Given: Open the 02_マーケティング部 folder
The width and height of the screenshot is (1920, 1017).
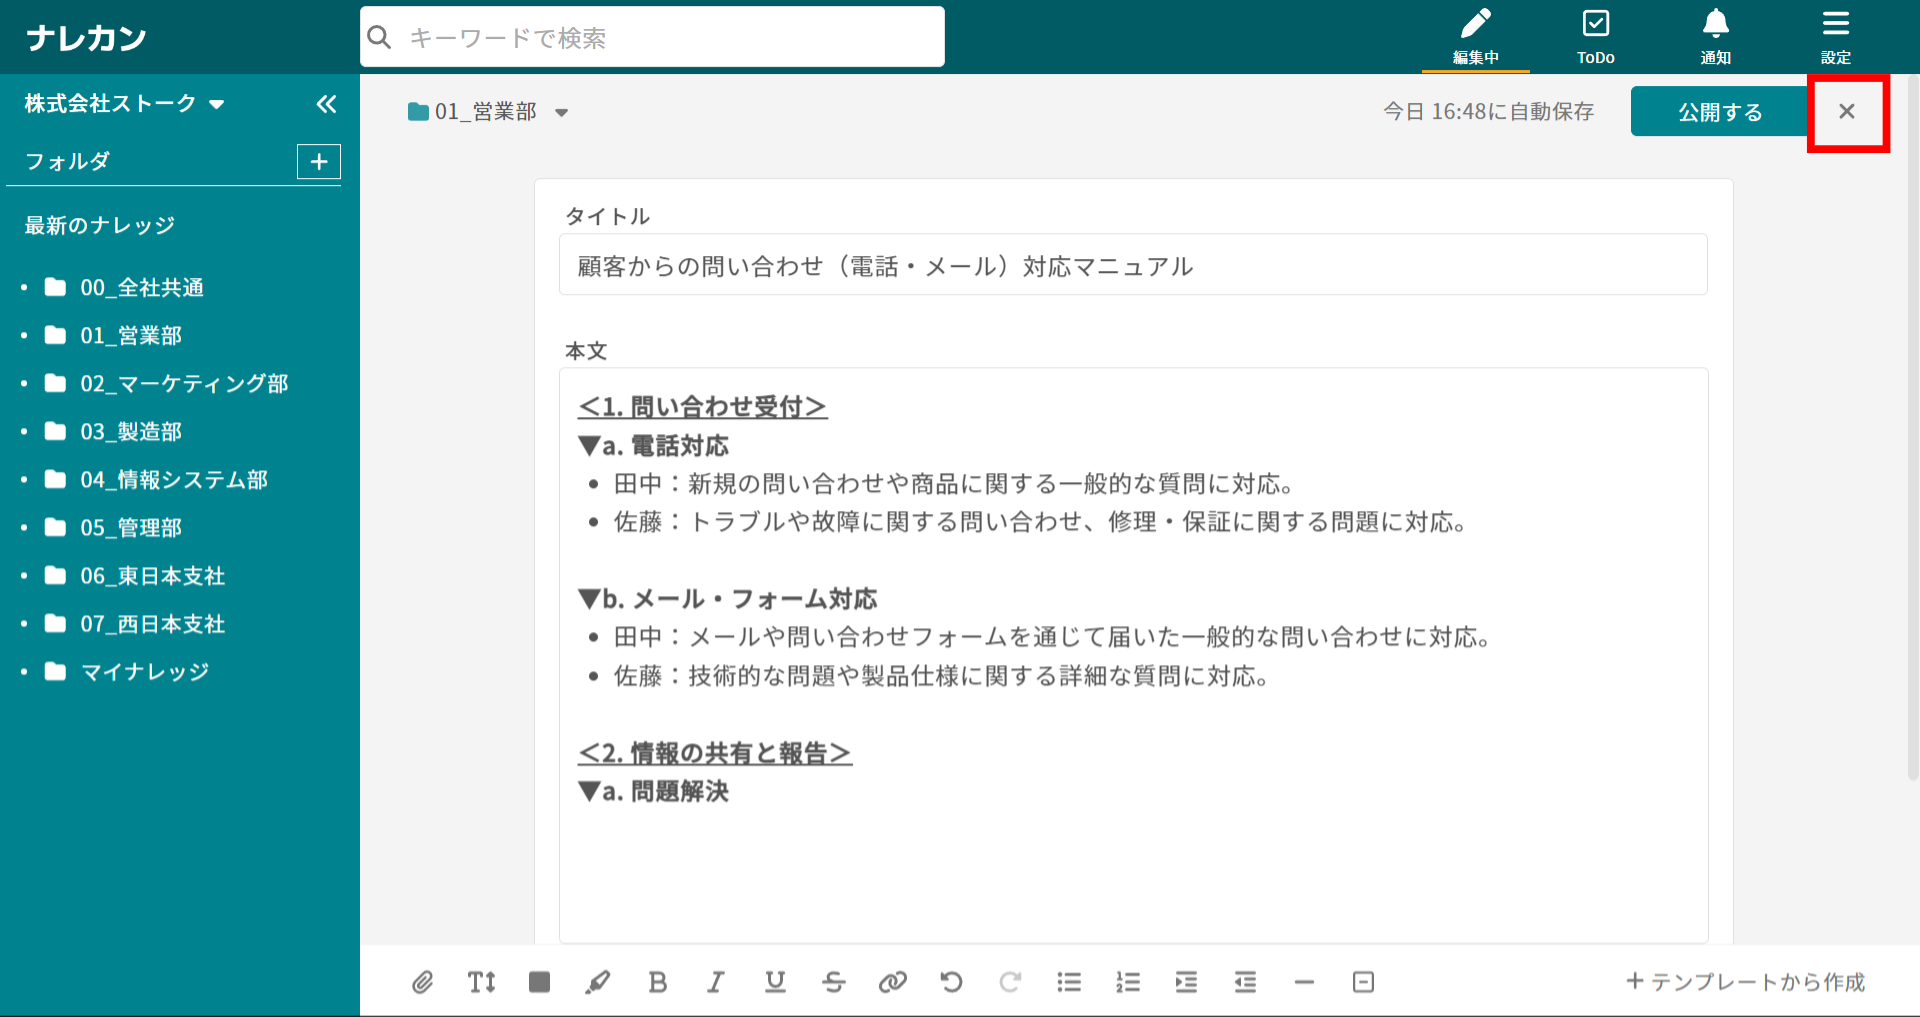Looking at the screenshot, I should point(184,384).
